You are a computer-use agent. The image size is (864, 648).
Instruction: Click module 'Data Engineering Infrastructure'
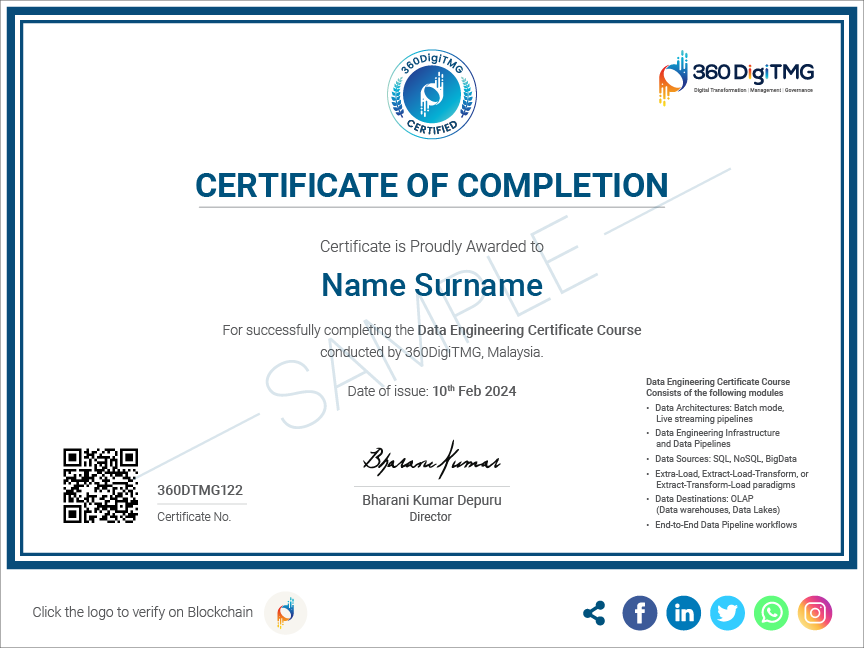tap(717, 433)
